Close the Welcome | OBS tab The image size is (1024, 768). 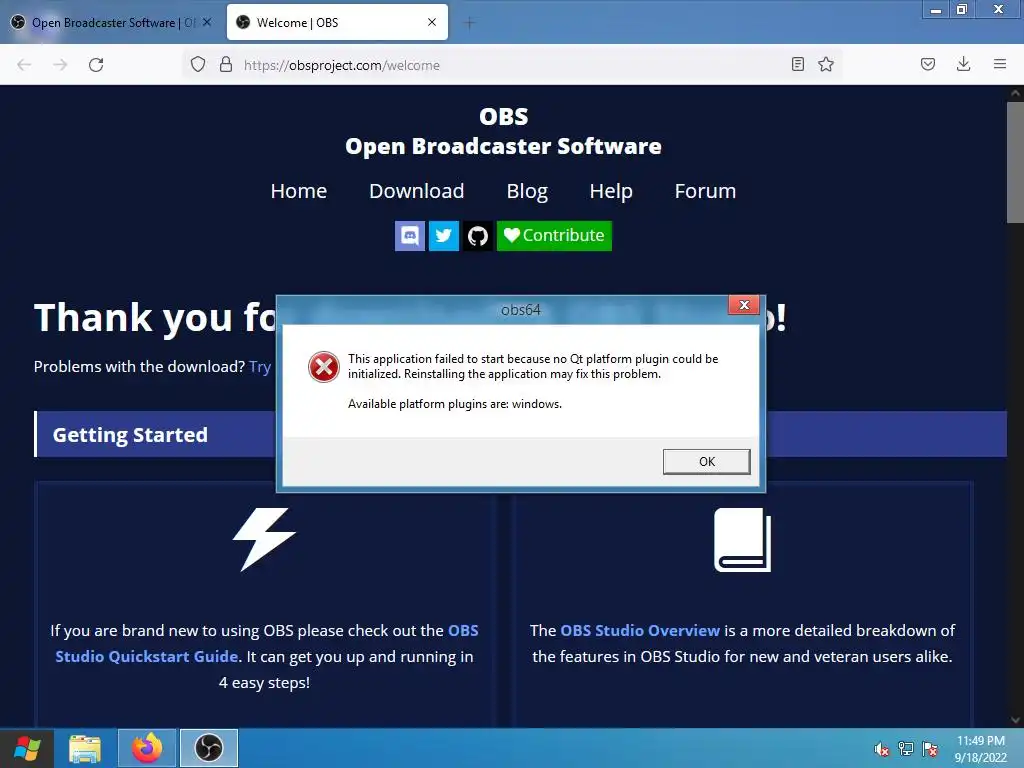(432, 22)
